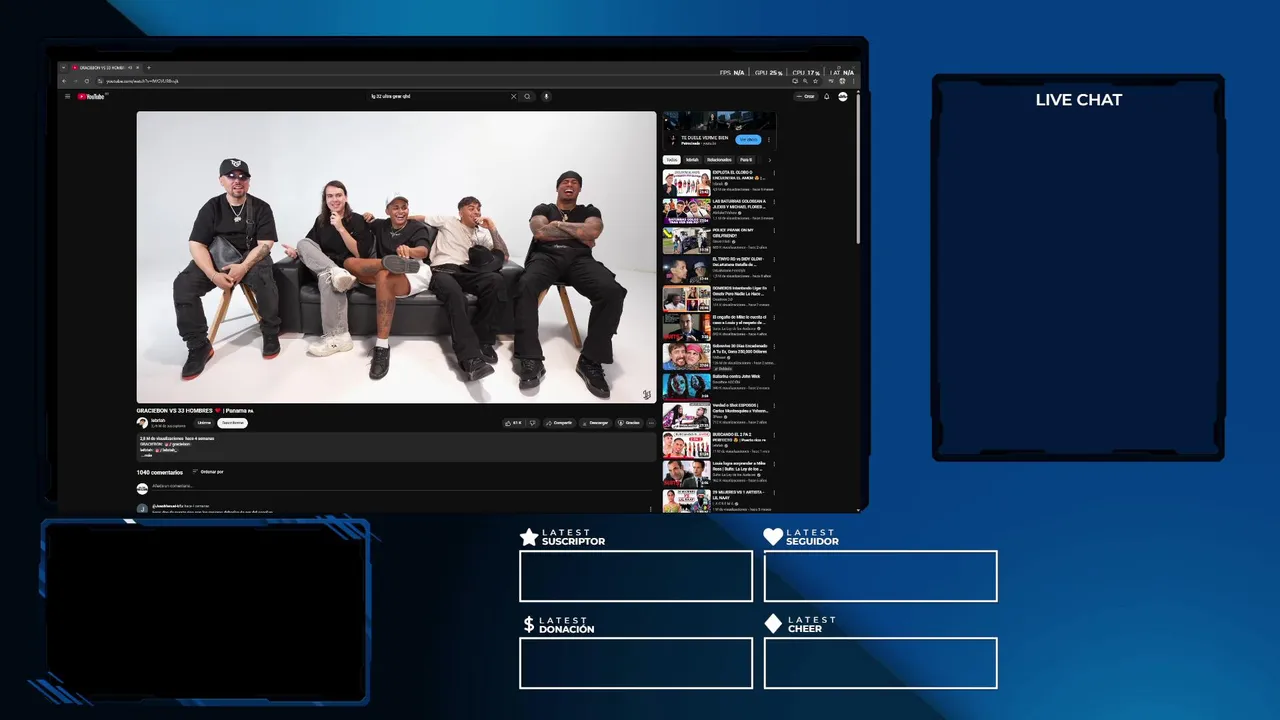Open a new browser tab
The image size is (1280, 720).
(149, 67)
